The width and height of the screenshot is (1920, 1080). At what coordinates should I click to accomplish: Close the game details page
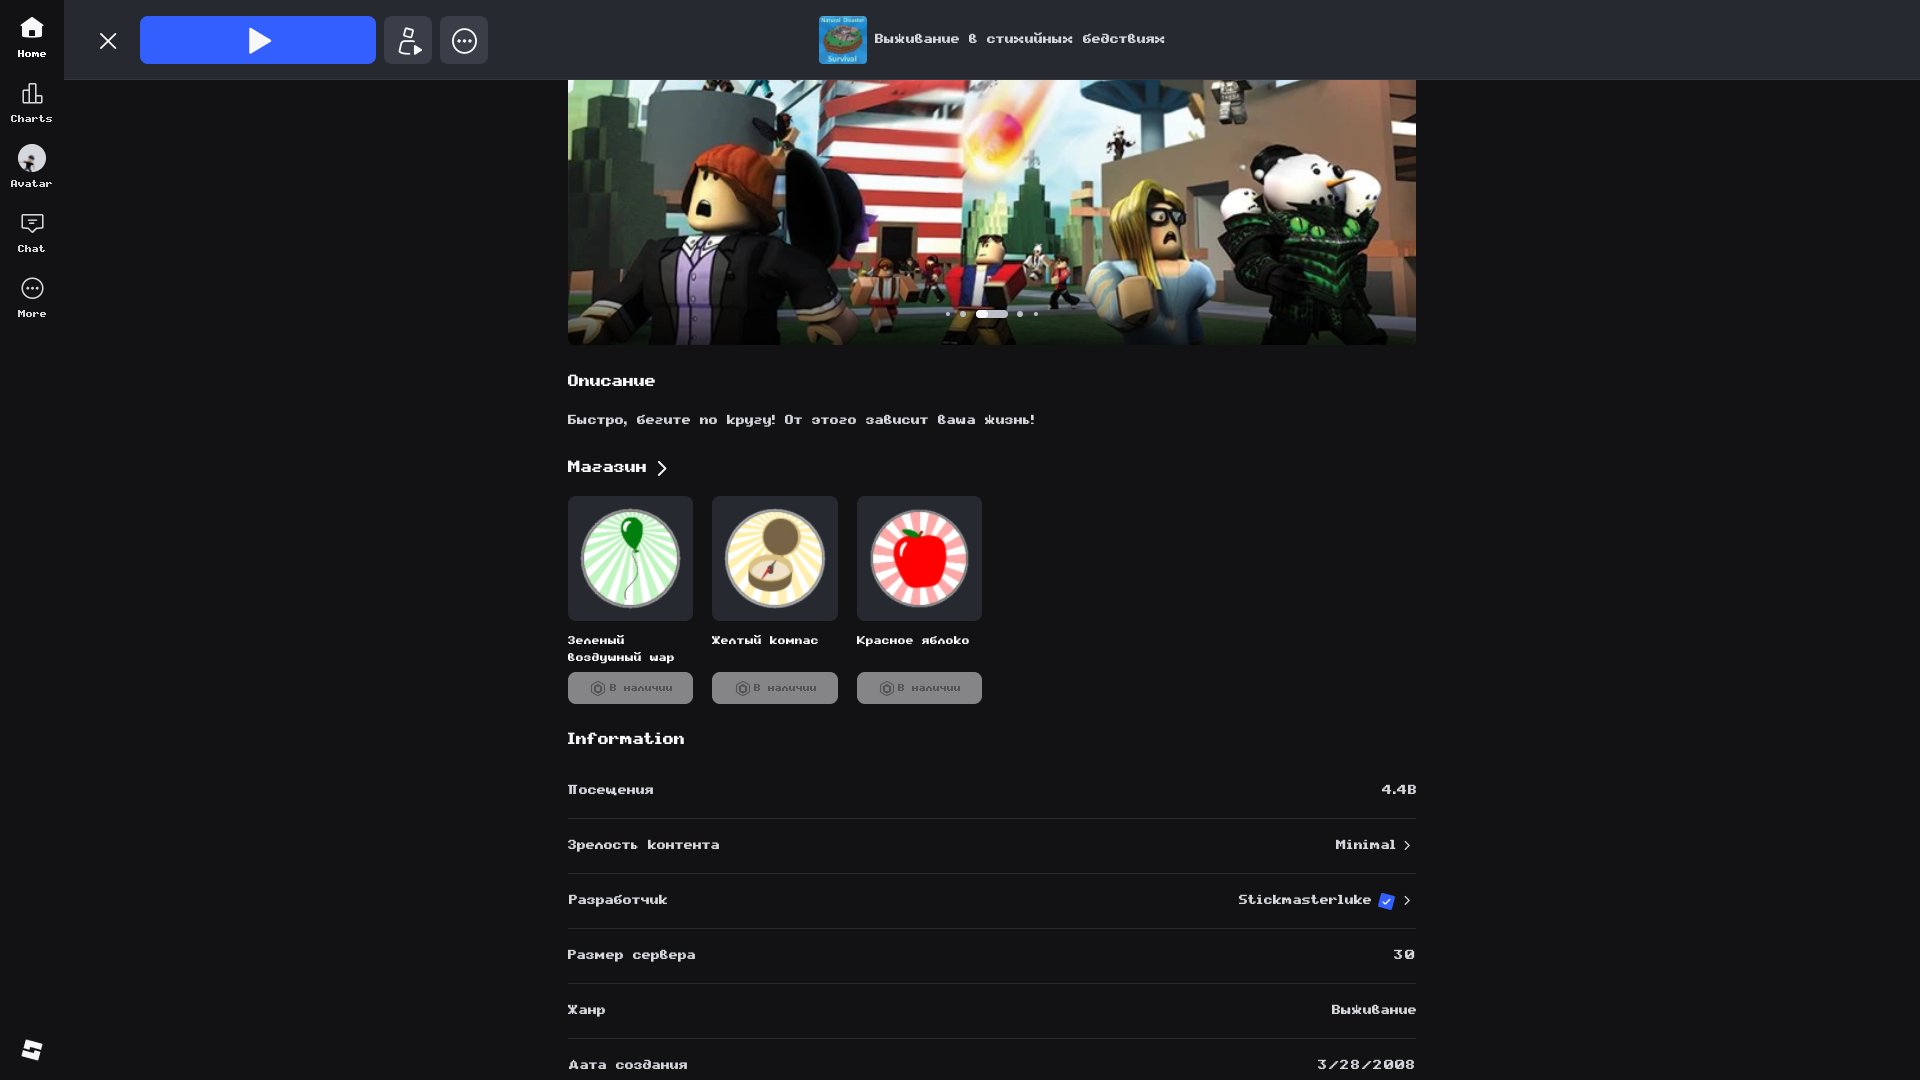(108, 40)
